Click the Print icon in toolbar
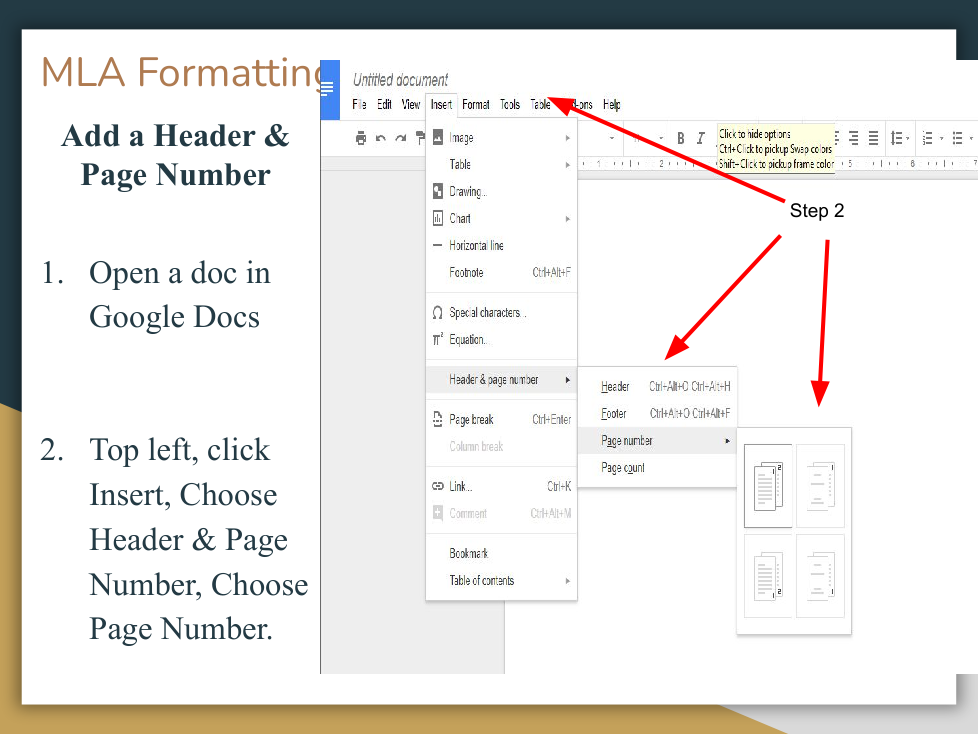 click(361, 138)
